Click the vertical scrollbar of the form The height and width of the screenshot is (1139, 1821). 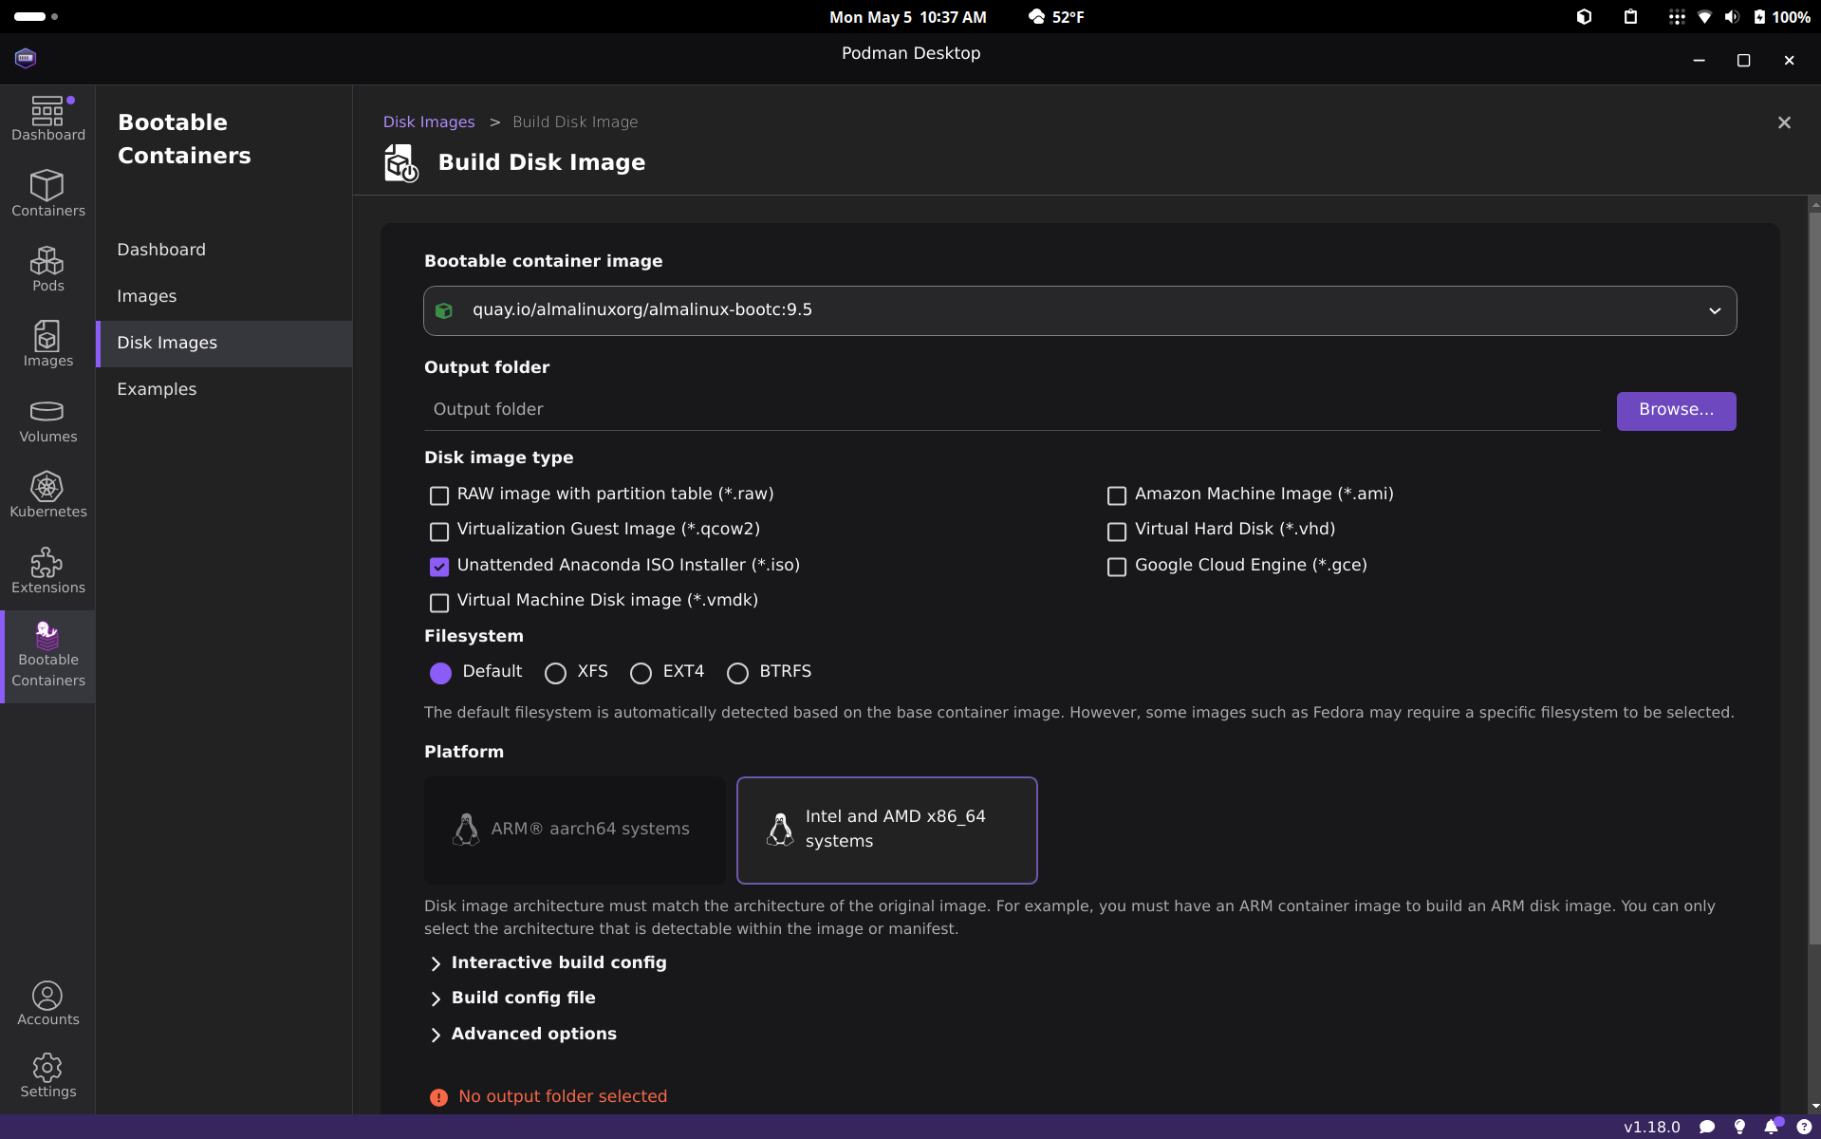point(1814,578)
